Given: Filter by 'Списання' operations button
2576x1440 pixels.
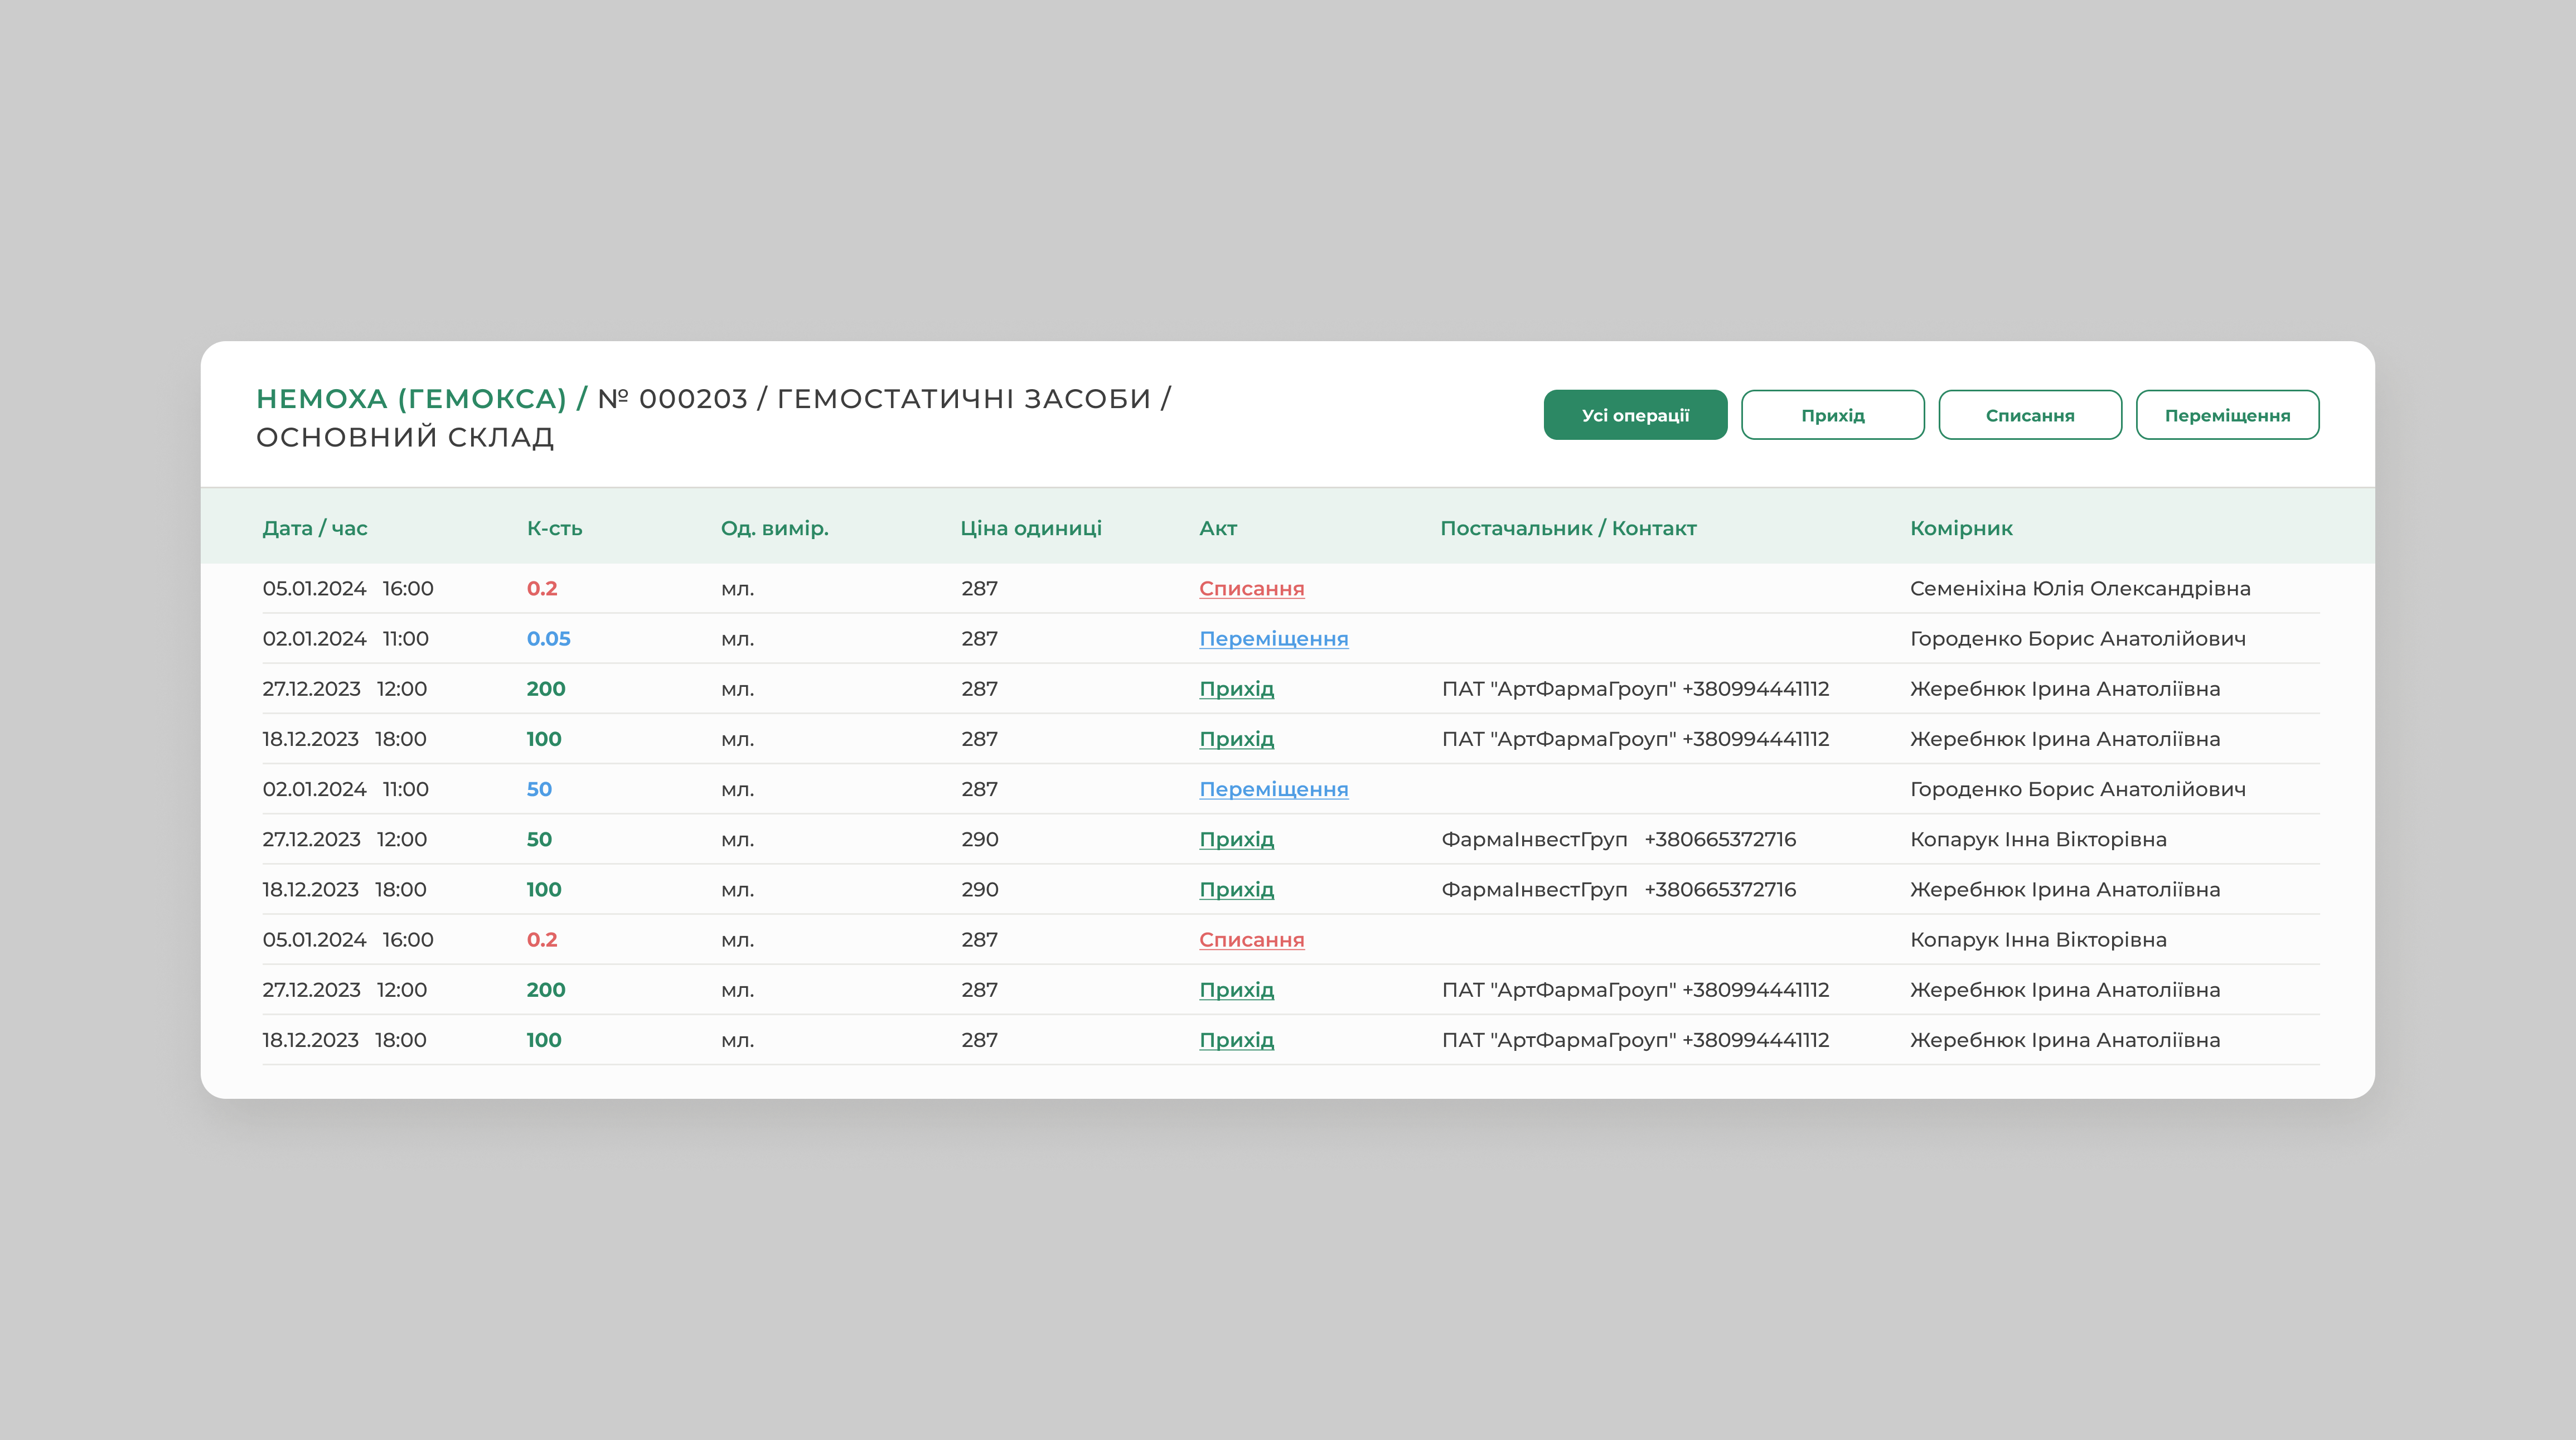Looking at the screenshot, I should point(2029,415).
